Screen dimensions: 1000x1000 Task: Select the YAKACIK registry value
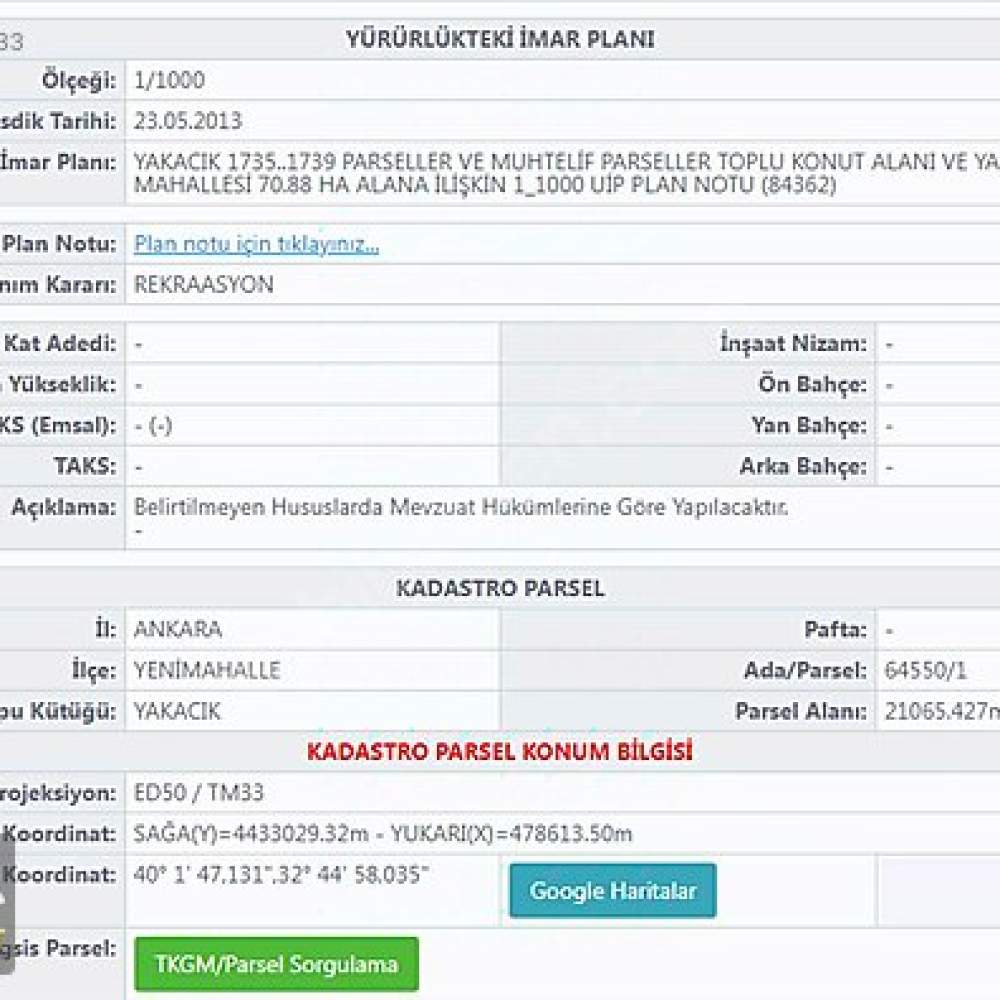point(177,711)
